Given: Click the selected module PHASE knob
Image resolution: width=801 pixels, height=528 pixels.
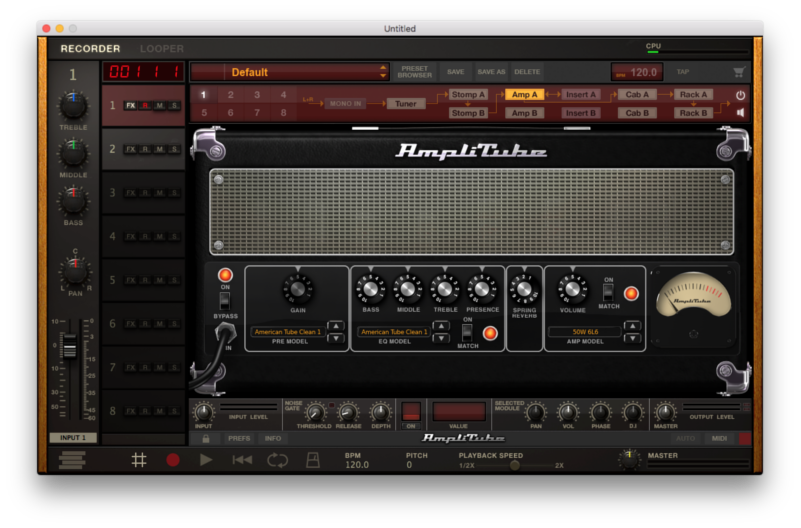Looking at the screenshot, I should [600, 412].
